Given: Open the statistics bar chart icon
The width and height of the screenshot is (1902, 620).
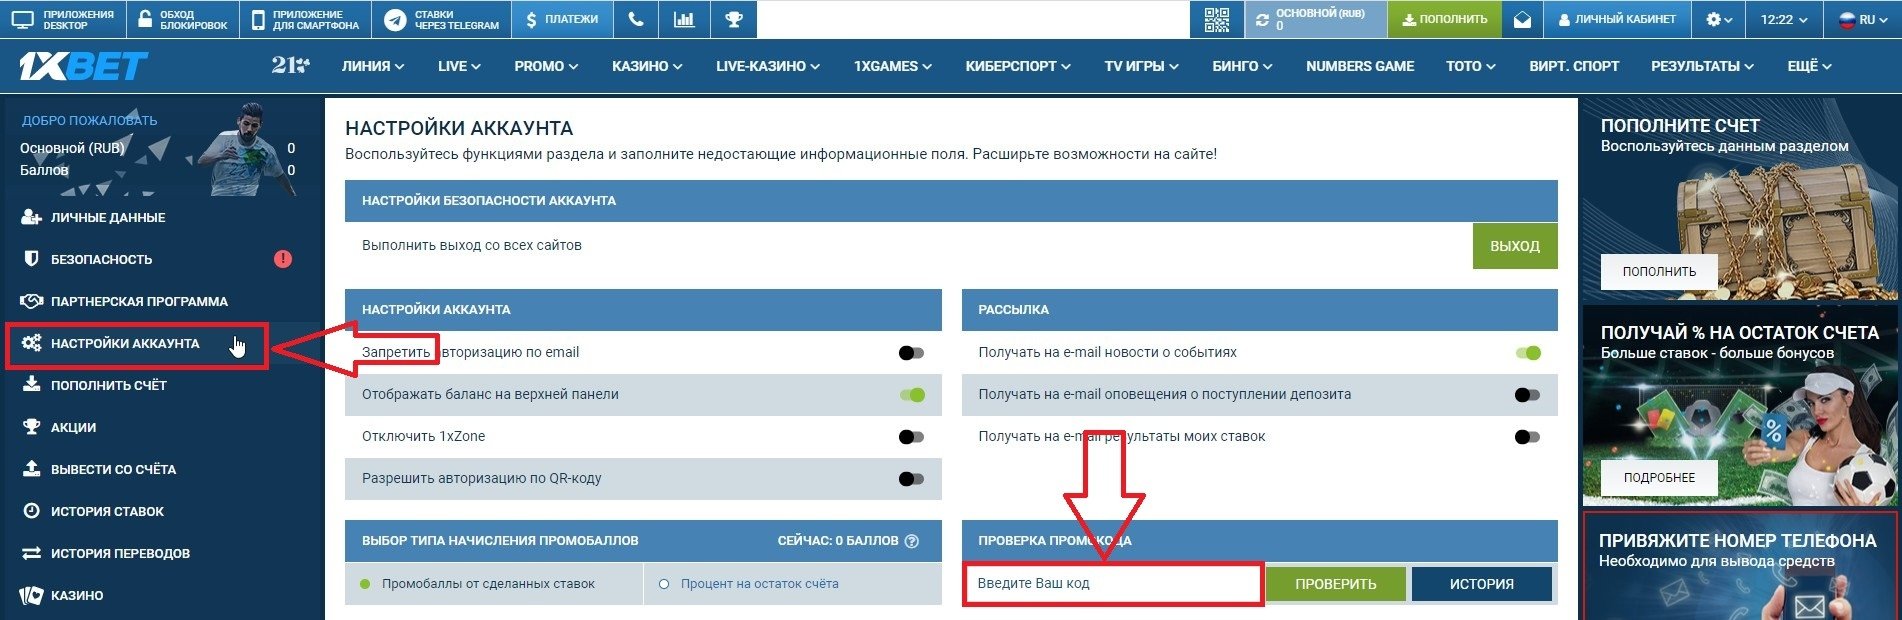Looking at the screenshot, I should (x=684, y=19).
